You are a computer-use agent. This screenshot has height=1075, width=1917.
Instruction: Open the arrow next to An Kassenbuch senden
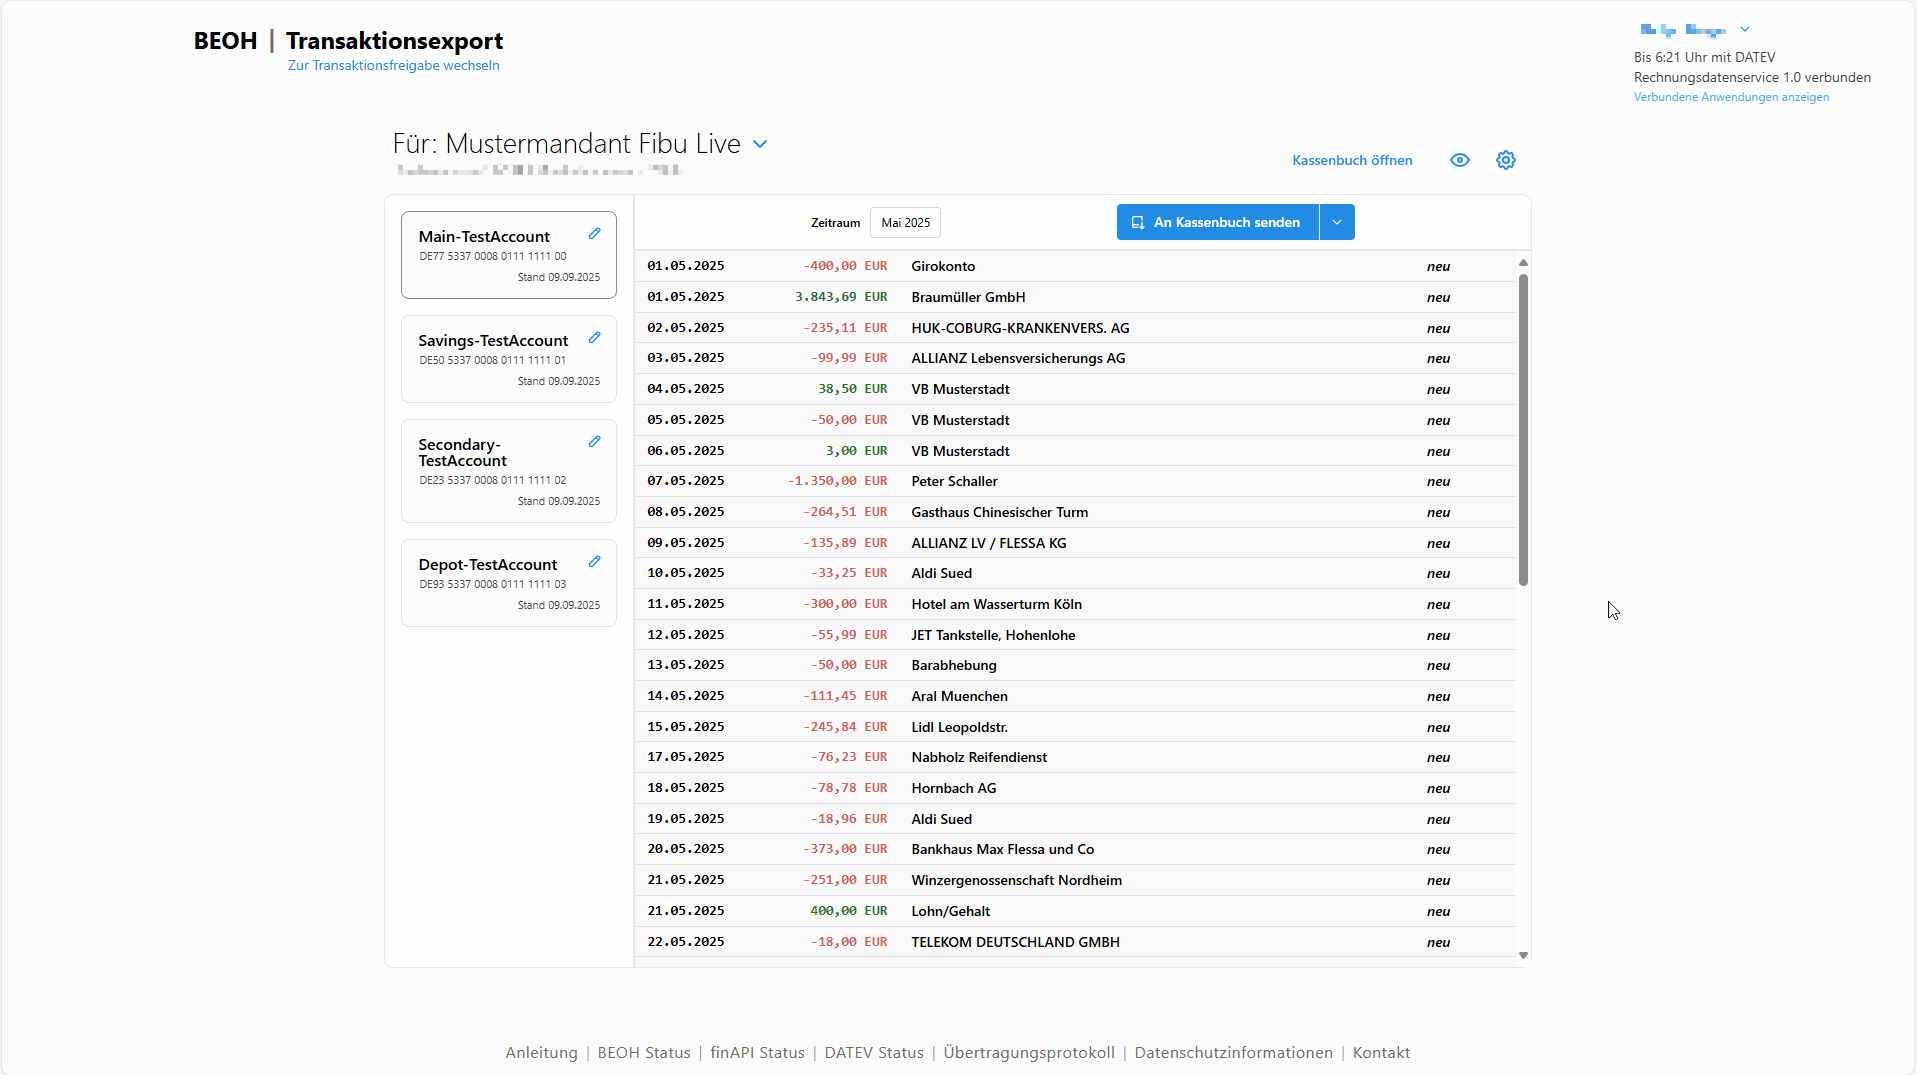[1337, 222]
